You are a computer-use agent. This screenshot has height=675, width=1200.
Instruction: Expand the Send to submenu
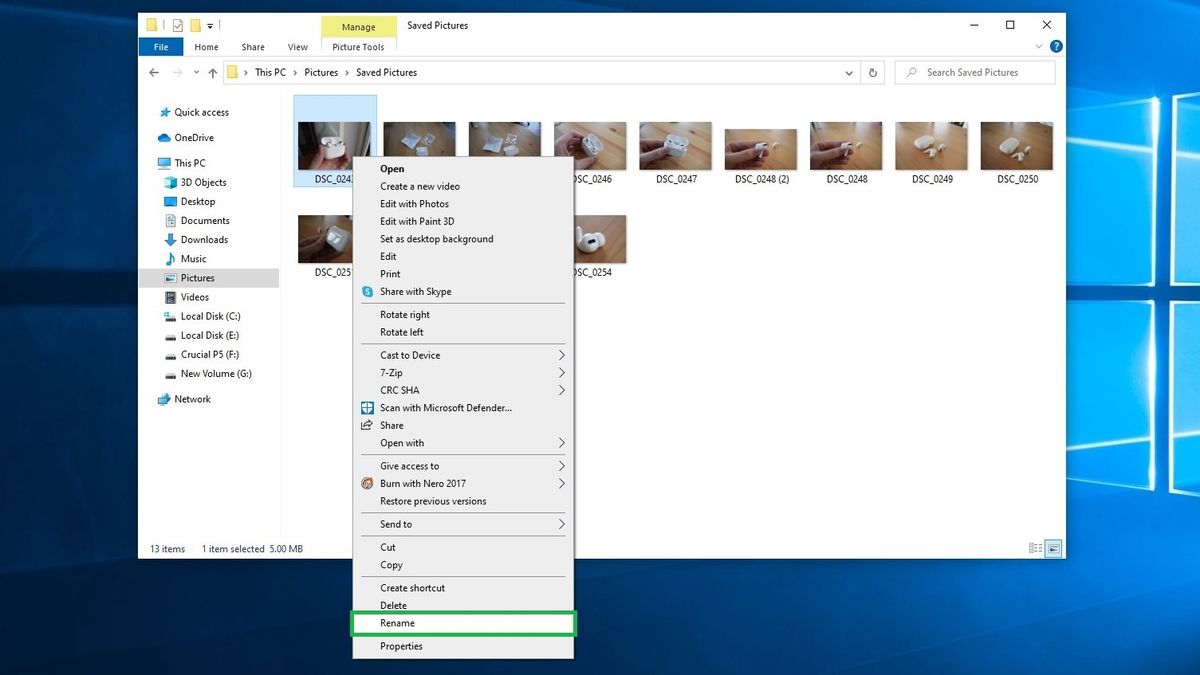(x=464, y=524)
